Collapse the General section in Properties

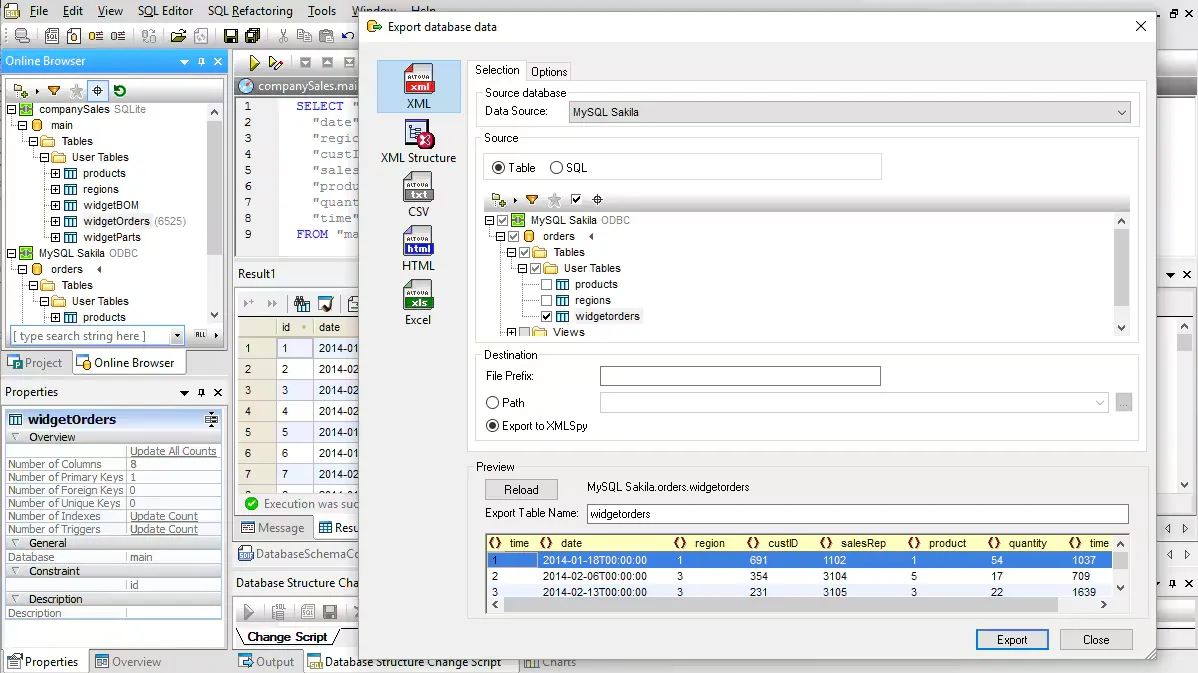tap(15, 543)
